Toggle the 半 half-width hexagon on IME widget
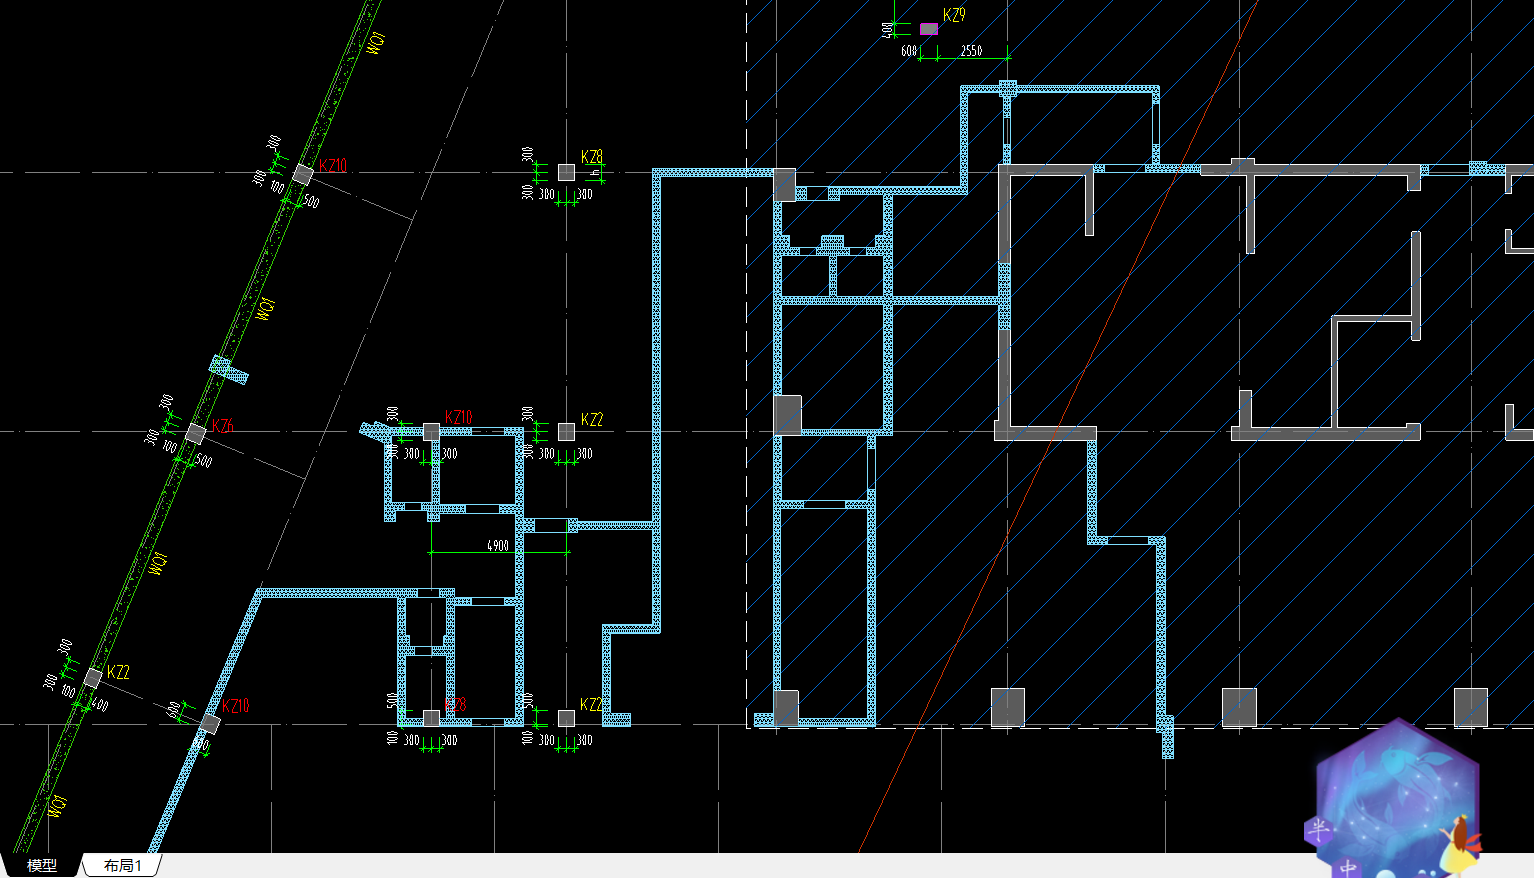The height and width of the screenshot is (878, 1534). [1320, 829]
